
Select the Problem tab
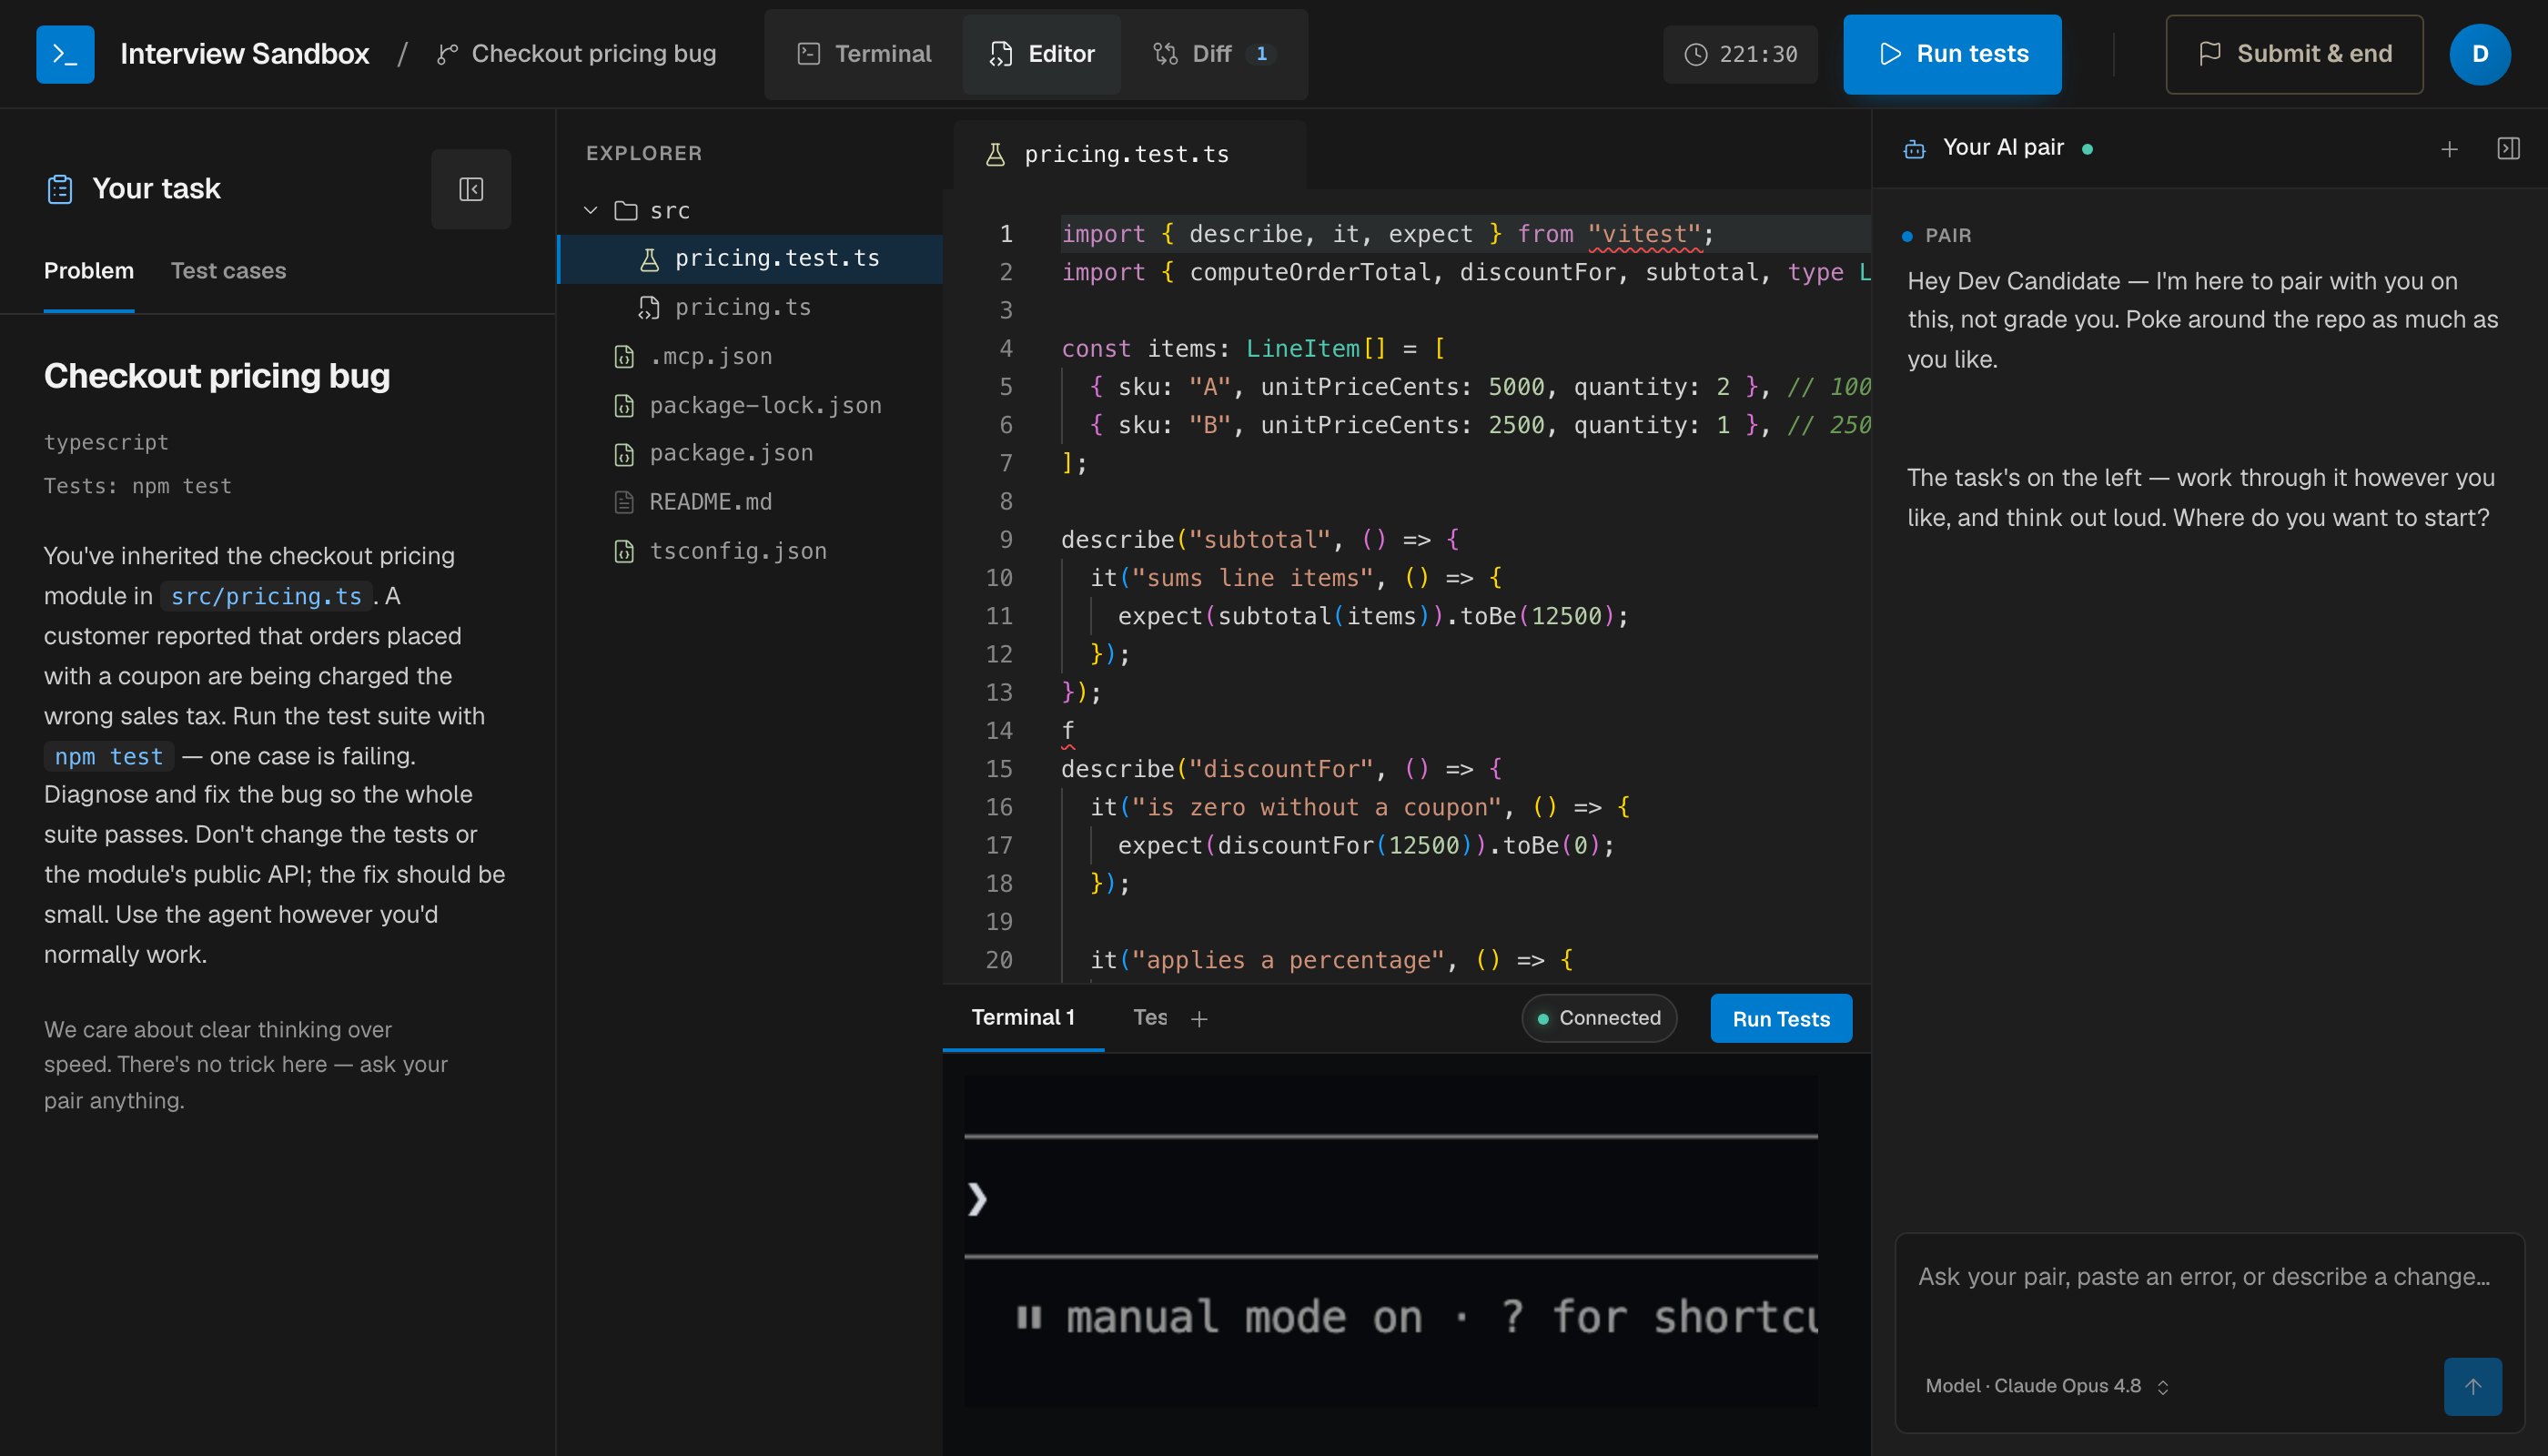[89, 271]
